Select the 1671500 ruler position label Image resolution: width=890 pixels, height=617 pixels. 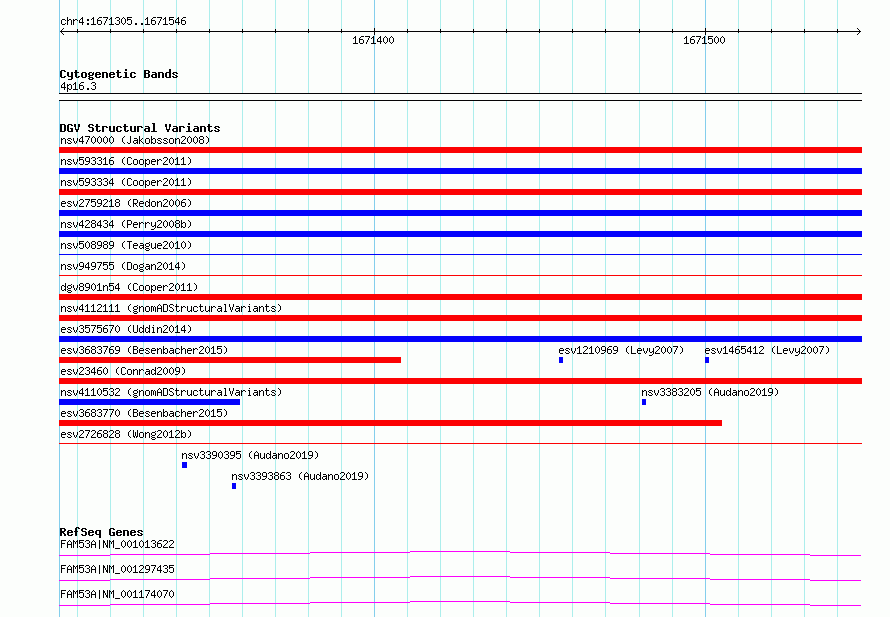pyautogui.click(x=704, y=40)
